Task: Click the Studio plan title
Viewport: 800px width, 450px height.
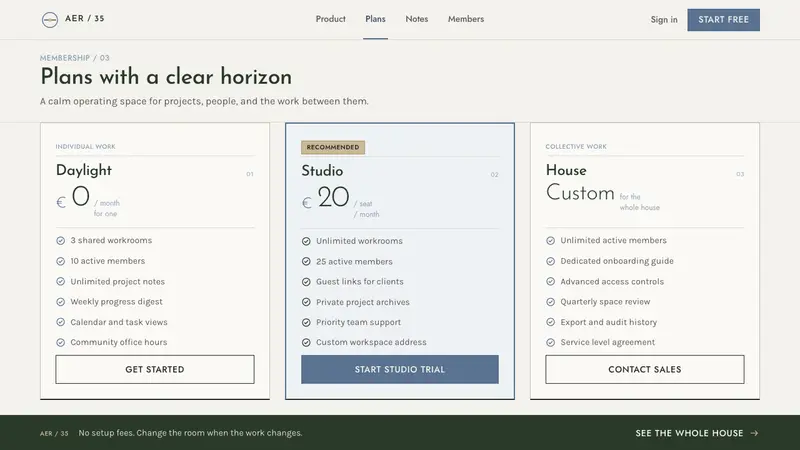Action: pos(322,170)
